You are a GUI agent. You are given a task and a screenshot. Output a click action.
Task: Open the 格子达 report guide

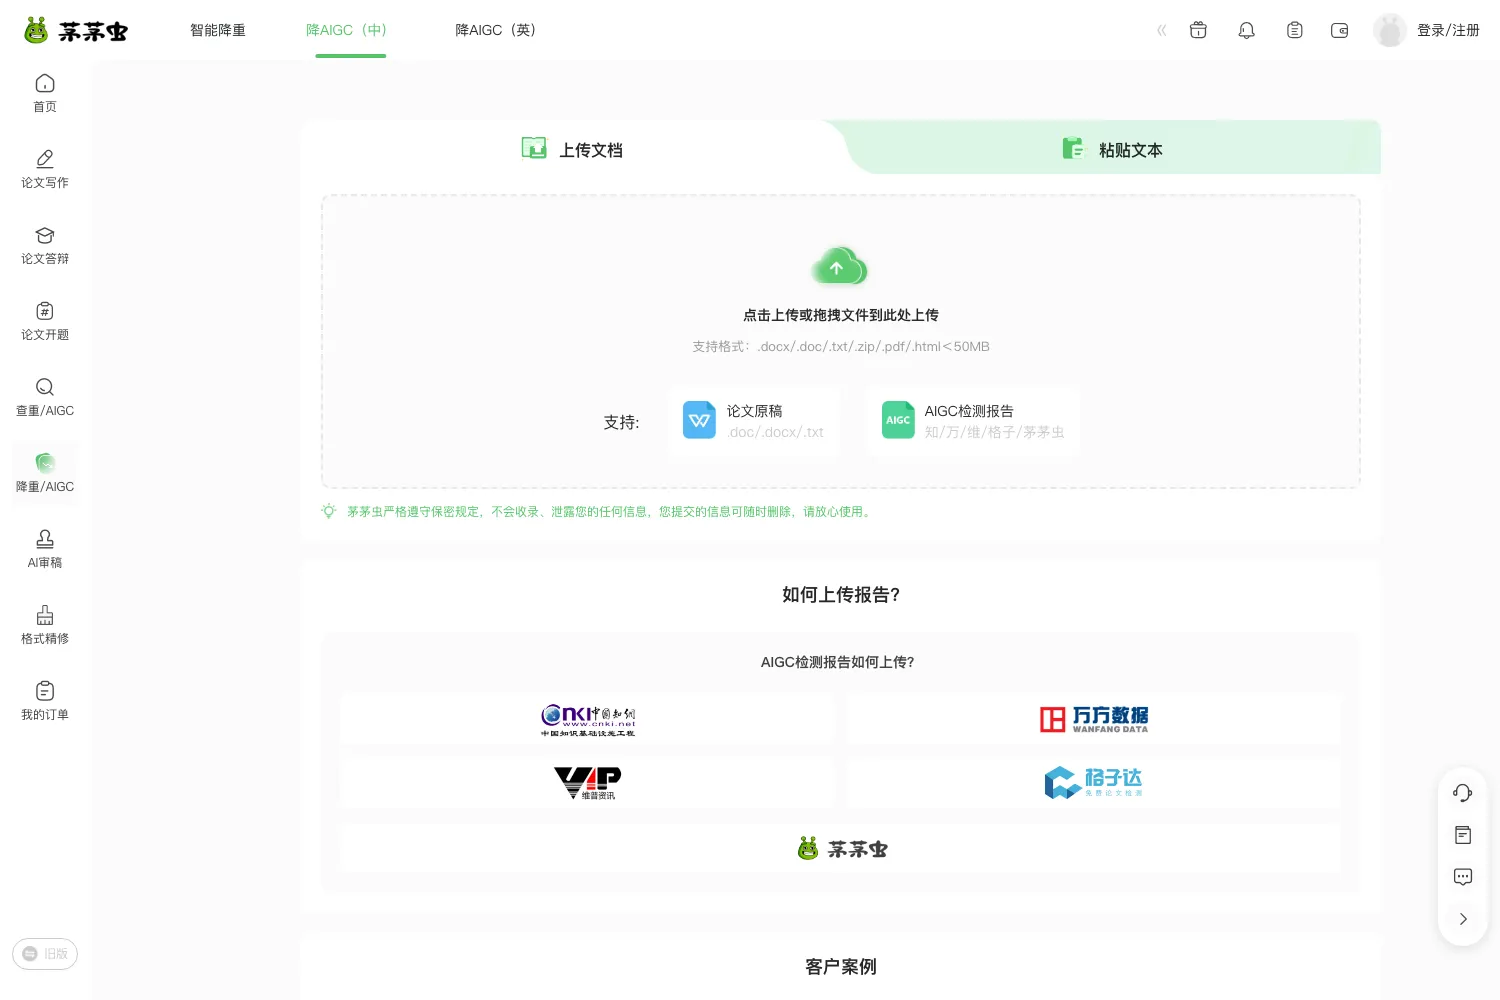pyautogui.click(x=1093, y=782)
